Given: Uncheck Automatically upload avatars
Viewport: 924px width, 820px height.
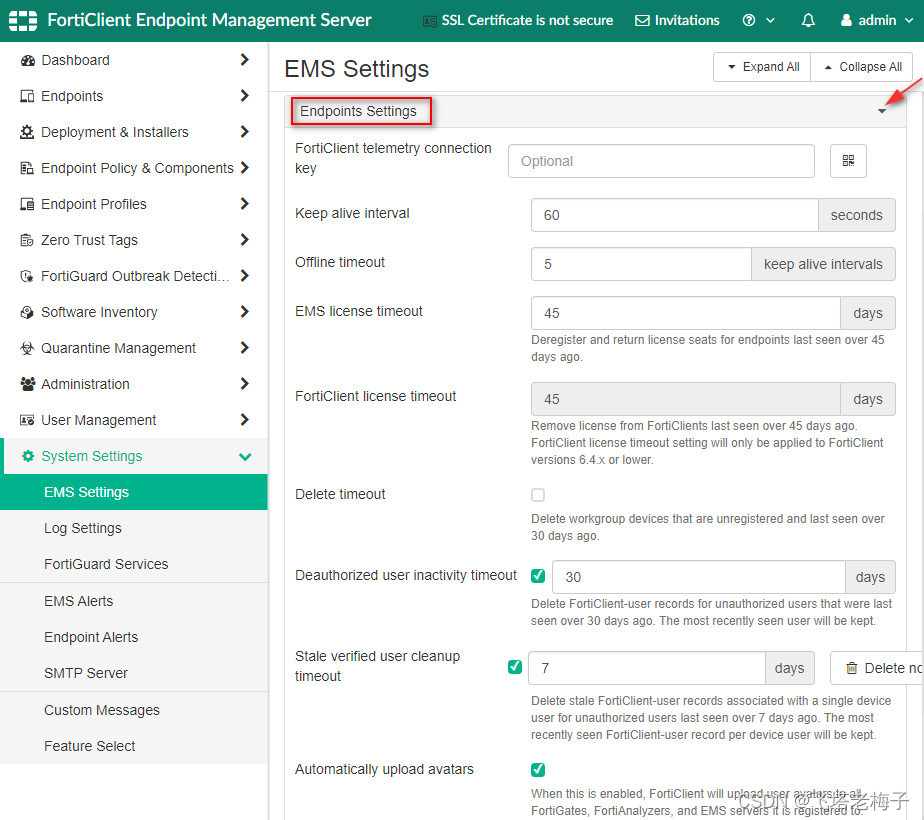Looking at the screenshot, I should click(x=538, y=770).
